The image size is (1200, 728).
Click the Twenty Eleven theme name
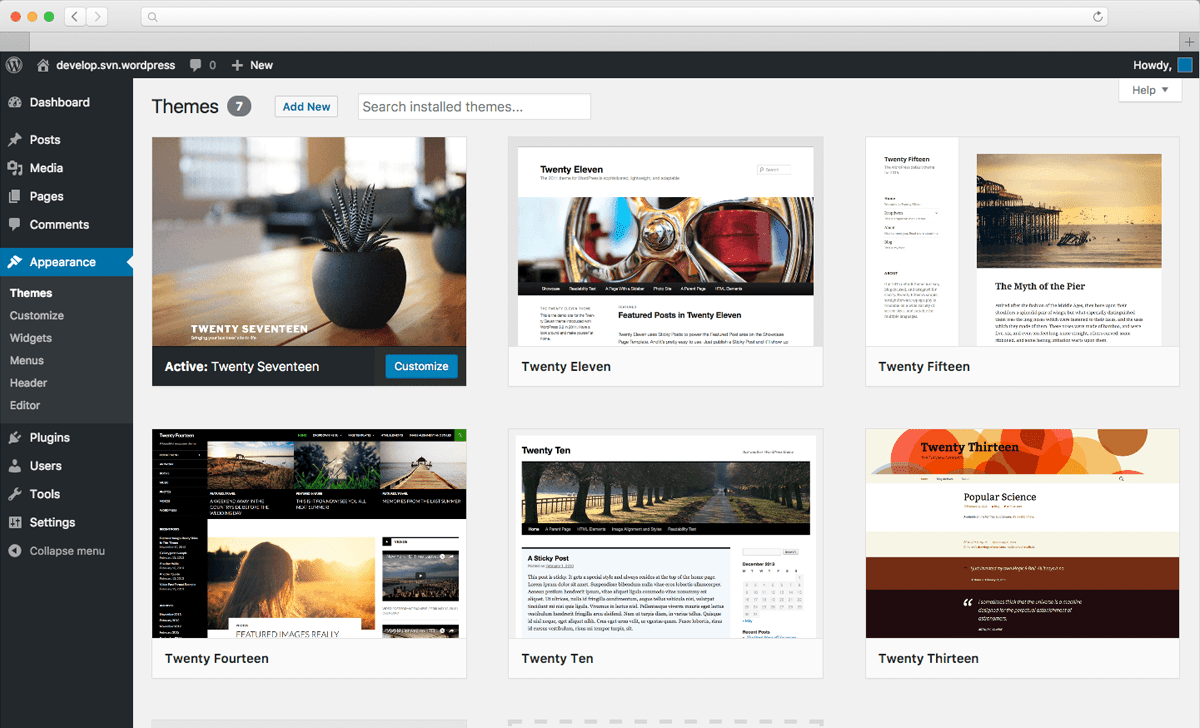click(x=566, y=367)
